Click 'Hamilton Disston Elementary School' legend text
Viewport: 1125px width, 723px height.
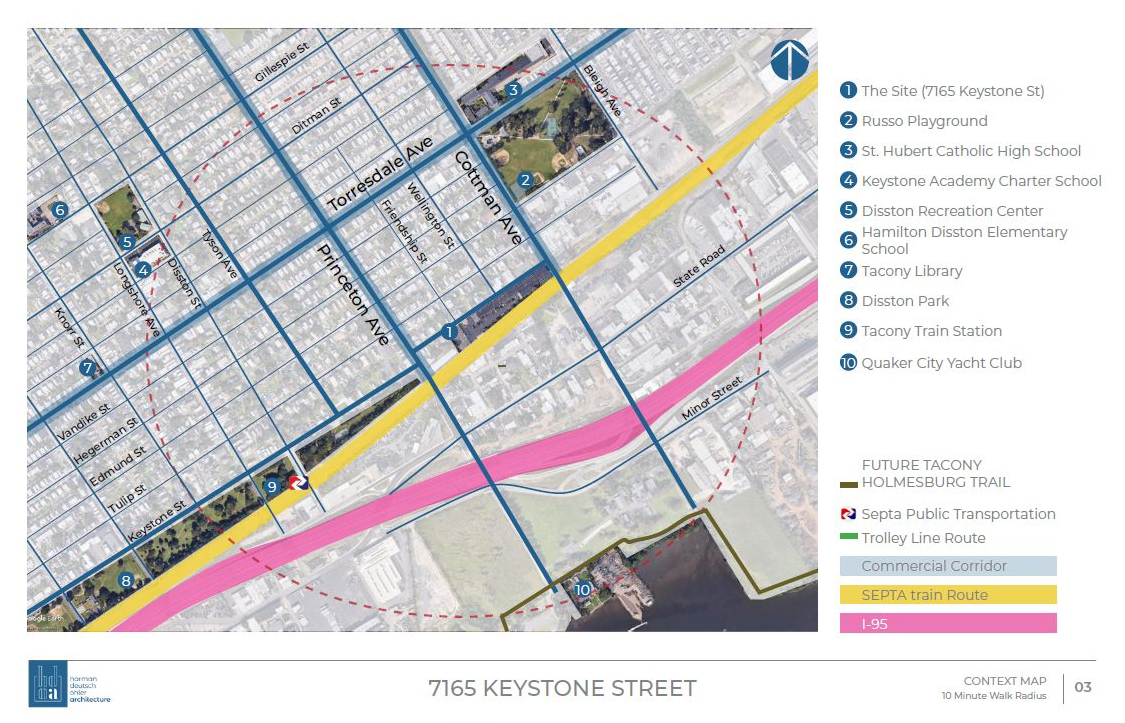point(964,240)
